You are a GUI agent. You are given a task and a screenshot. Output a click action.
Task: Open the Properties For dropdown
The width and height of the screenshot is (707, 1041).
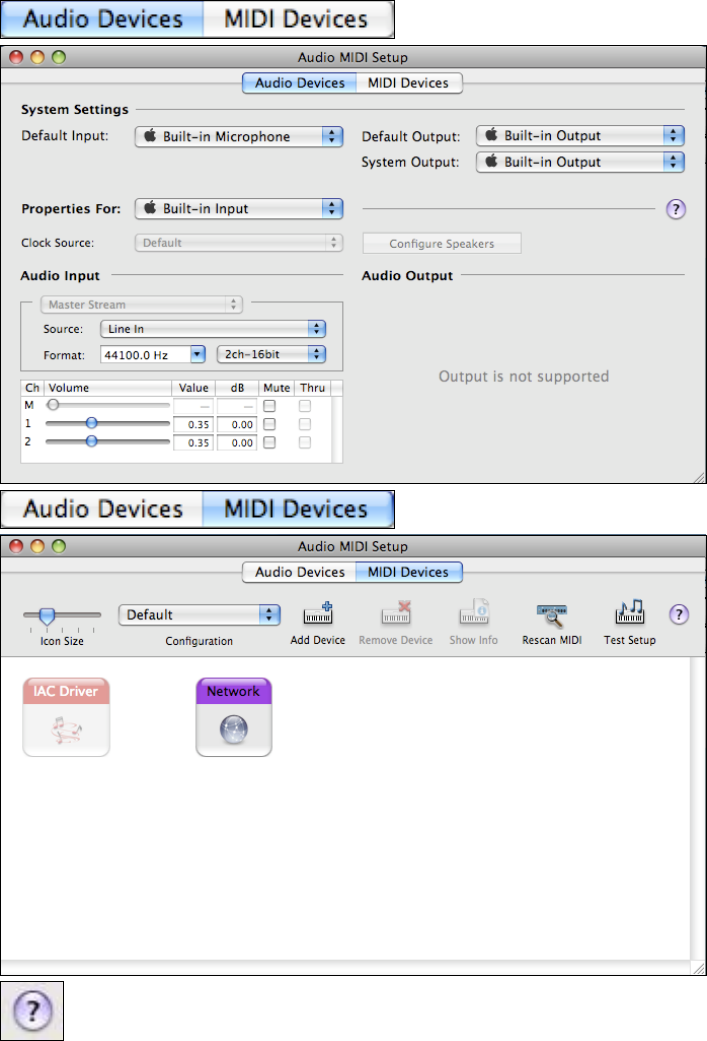[x=239, y=208]
